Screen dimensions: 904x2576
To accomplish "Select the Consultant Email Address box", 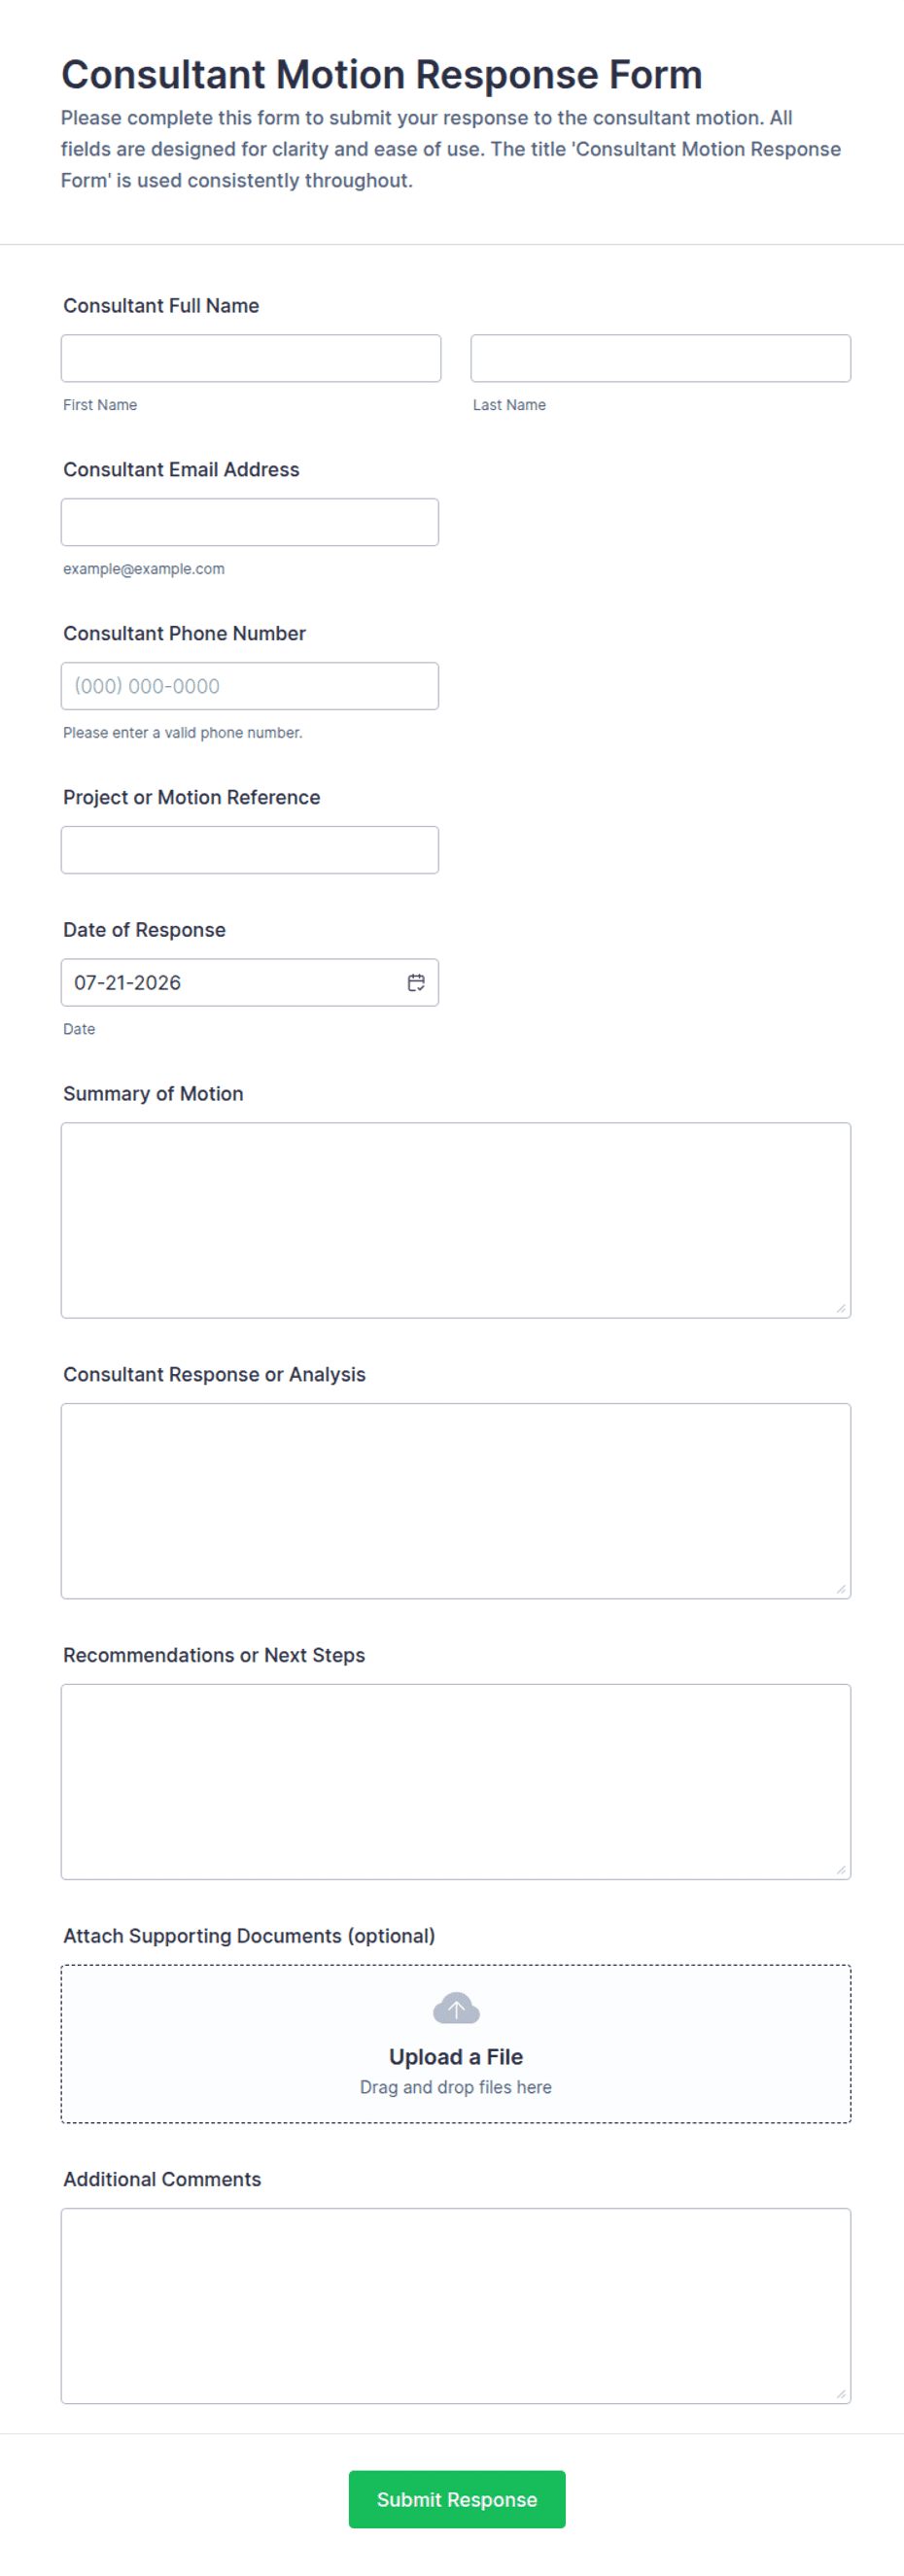I will (250, 522).
